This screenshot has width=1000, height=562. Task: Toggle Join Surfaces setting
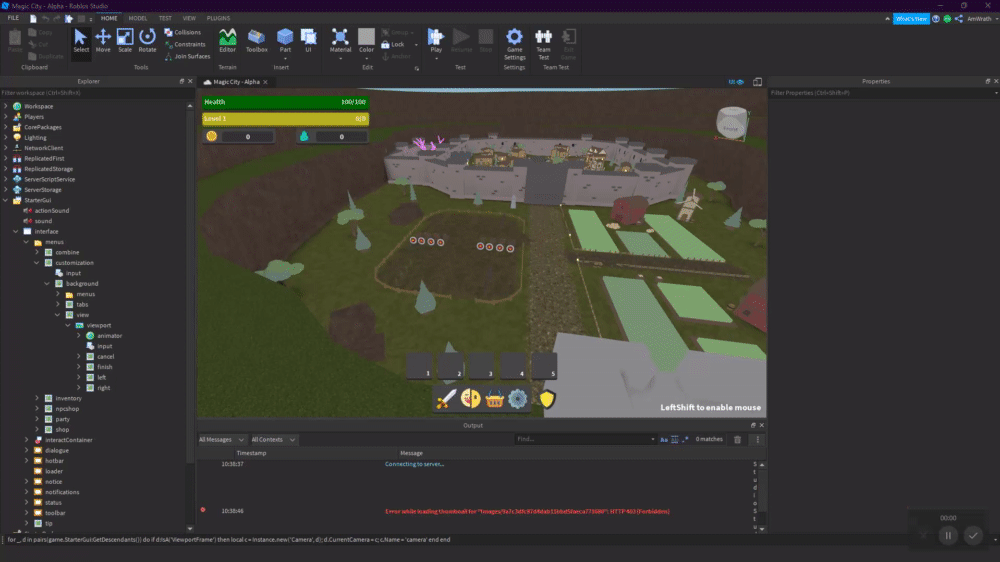(x=188, y=56)
